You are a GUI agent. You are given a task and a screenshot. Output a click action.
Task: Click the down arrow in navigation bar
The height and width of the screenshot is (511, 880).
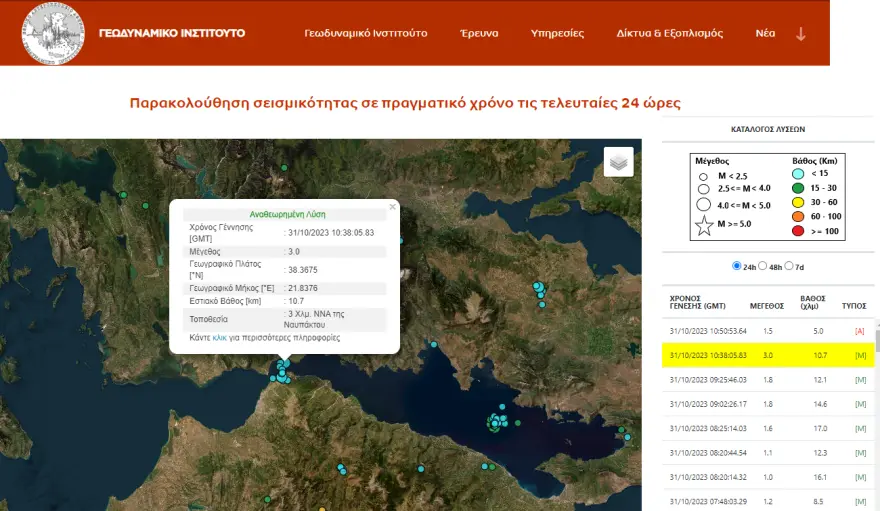click(800, 33)
